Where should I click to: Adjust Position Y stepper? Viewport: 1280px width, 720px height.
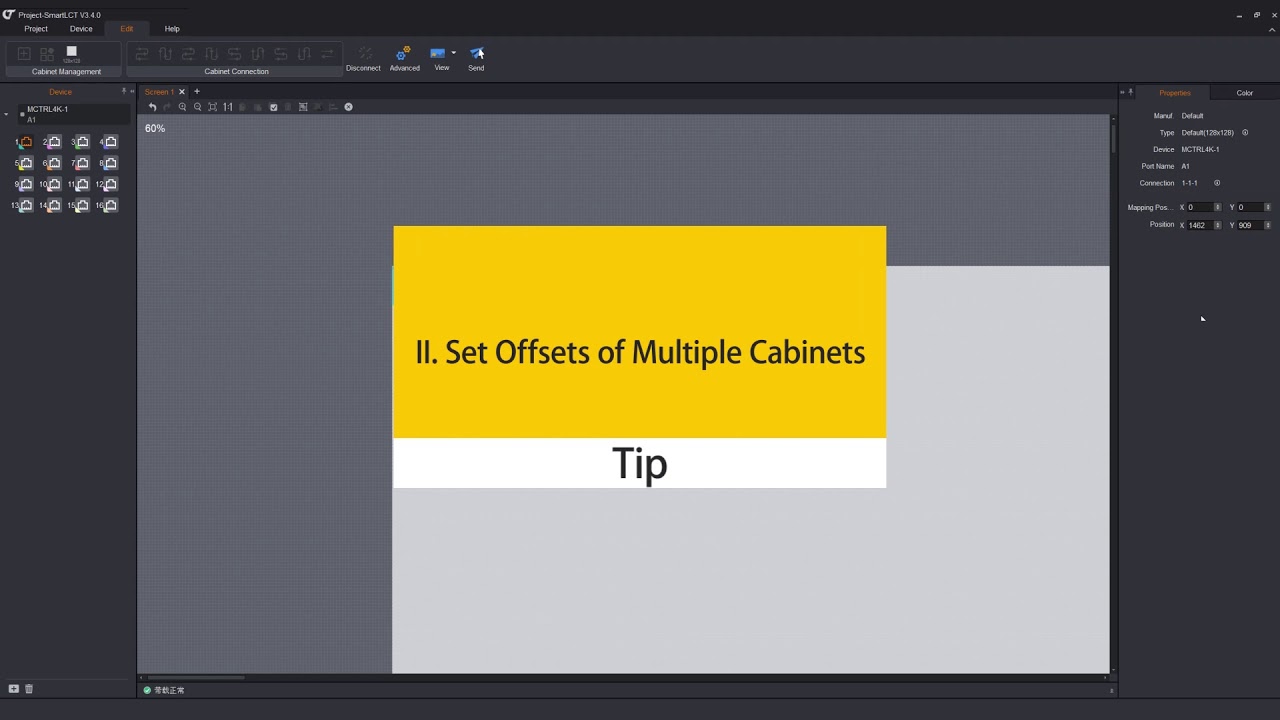1268,225
